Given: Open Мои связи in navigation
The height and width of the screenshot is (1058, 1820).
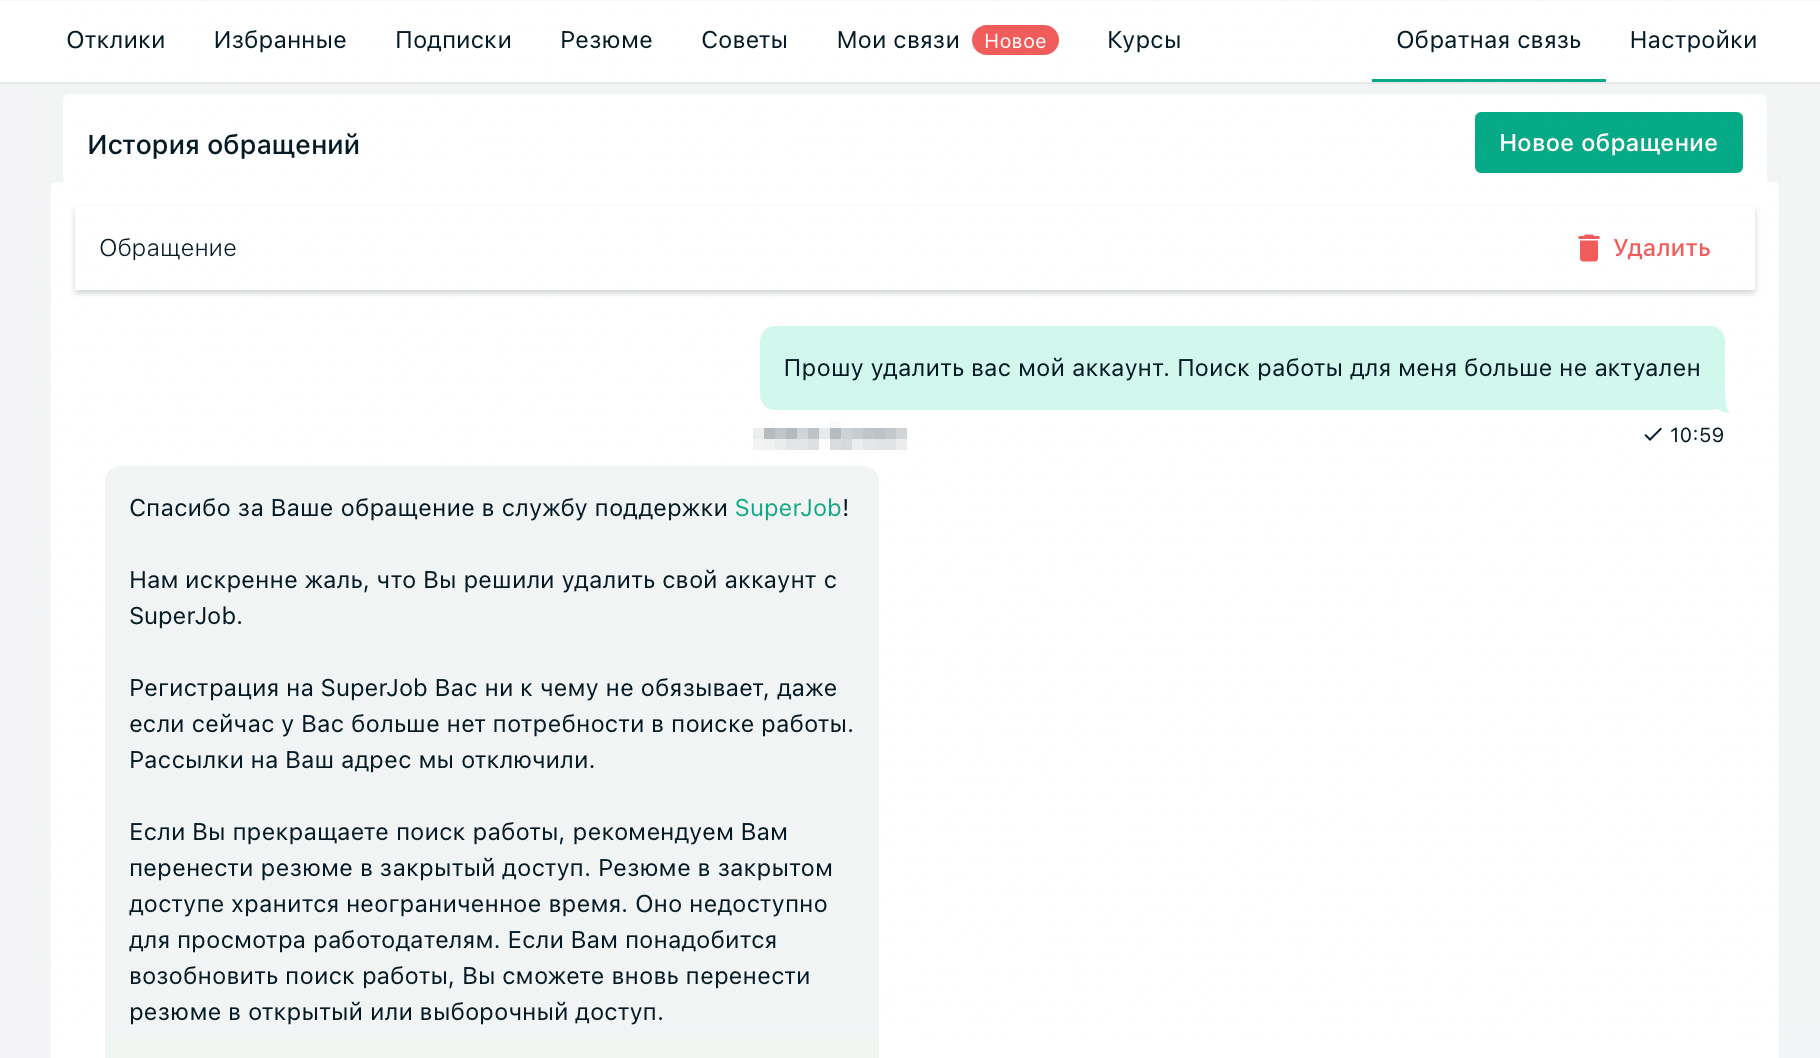Looking at the screenshot, I should pos(898,40).
